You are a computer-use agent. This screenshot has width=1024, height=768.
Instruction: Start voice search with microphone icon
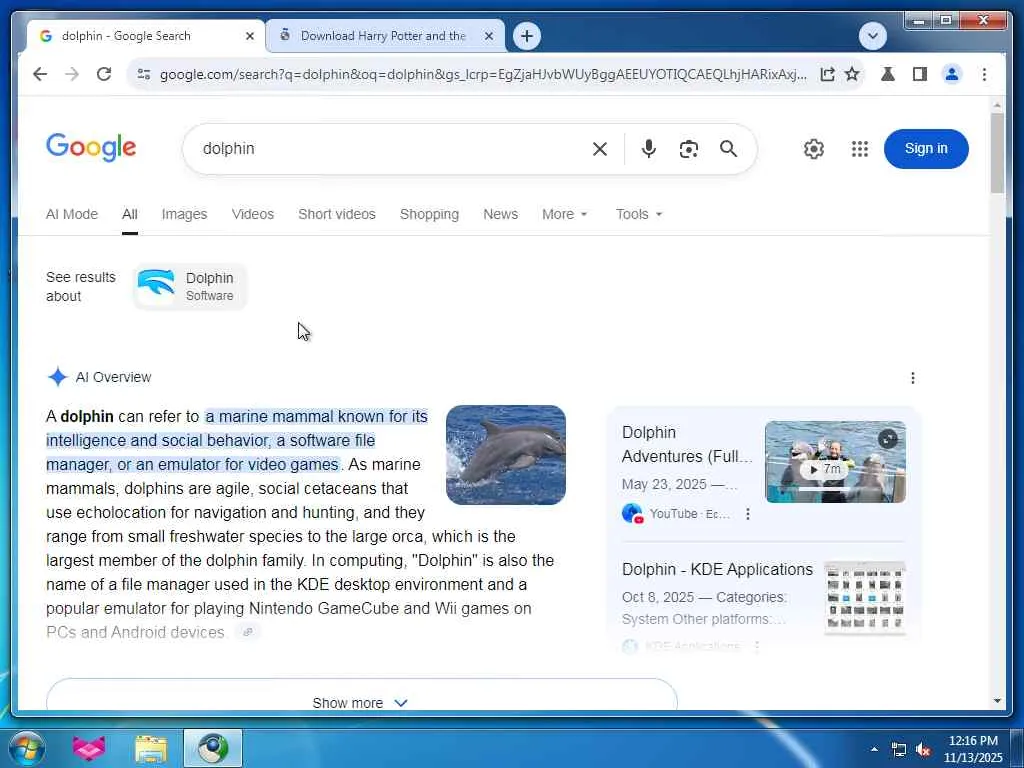pos(648,149)
